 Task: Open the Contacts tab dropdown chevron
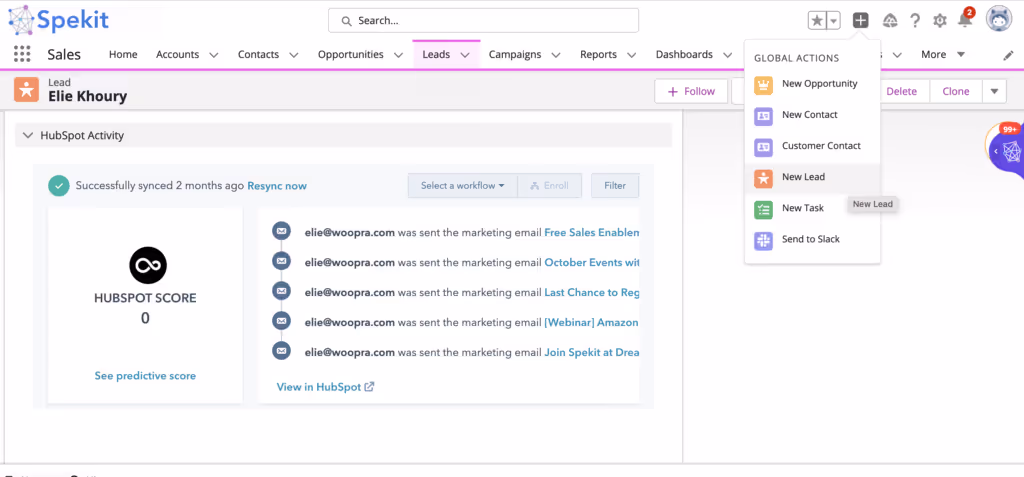click(x=293, y=56)
